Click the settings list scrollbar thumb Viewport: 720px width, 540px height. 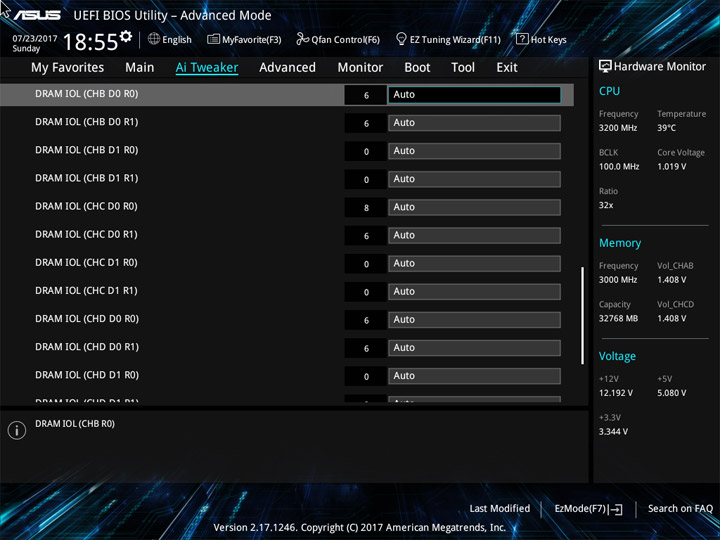click(x=582, y=315)
